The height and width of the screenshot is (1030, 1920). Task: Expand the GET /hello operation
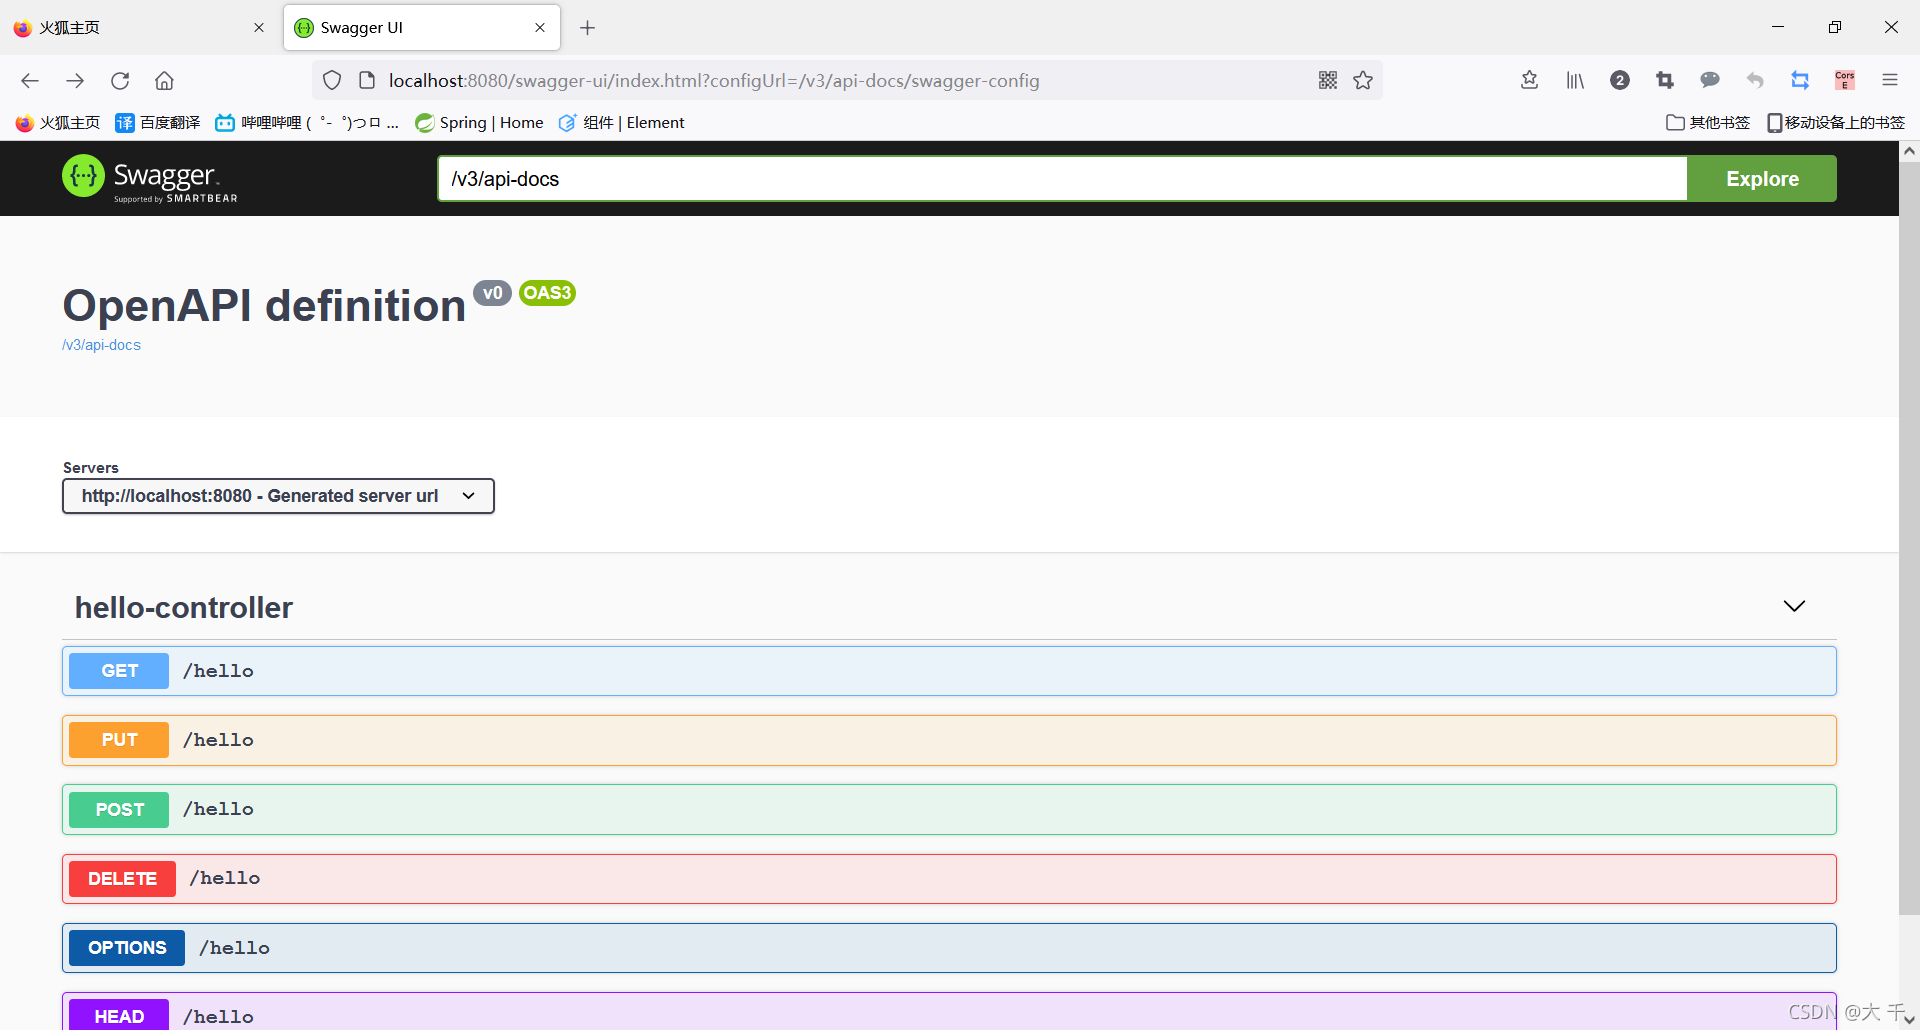click(950, 670)
